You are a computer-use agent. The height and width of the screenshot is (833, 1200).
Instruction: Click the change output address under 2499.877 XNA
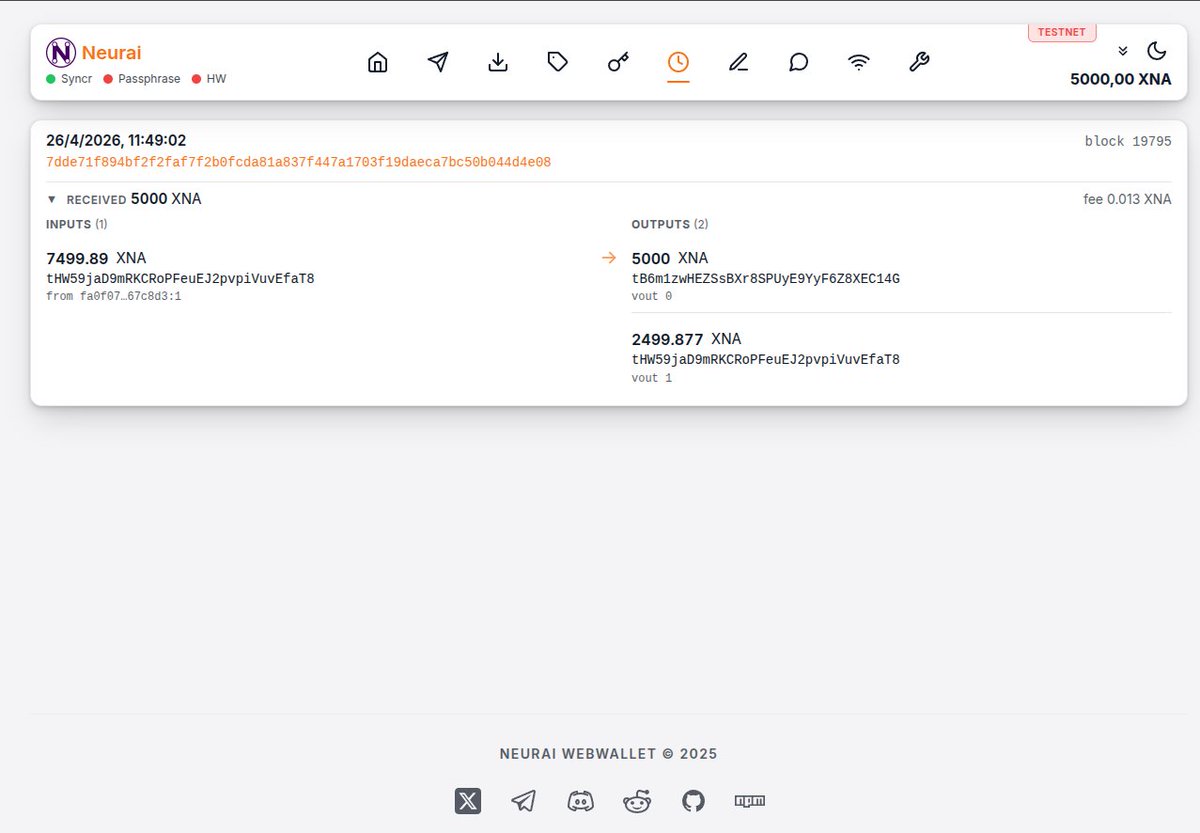pyautogui.click(x=766, y=359)
